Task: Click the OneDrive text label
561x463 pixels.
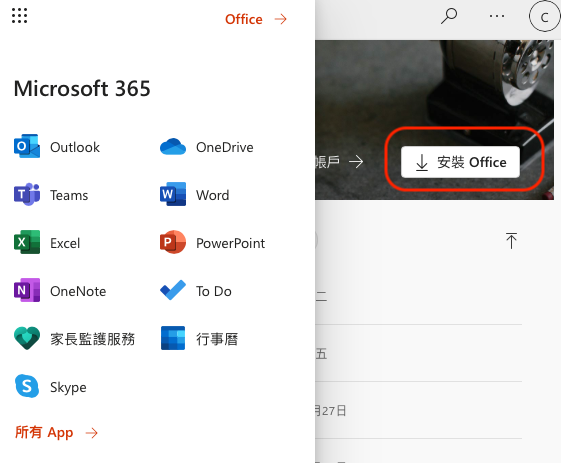Action: tap(225, 147)
